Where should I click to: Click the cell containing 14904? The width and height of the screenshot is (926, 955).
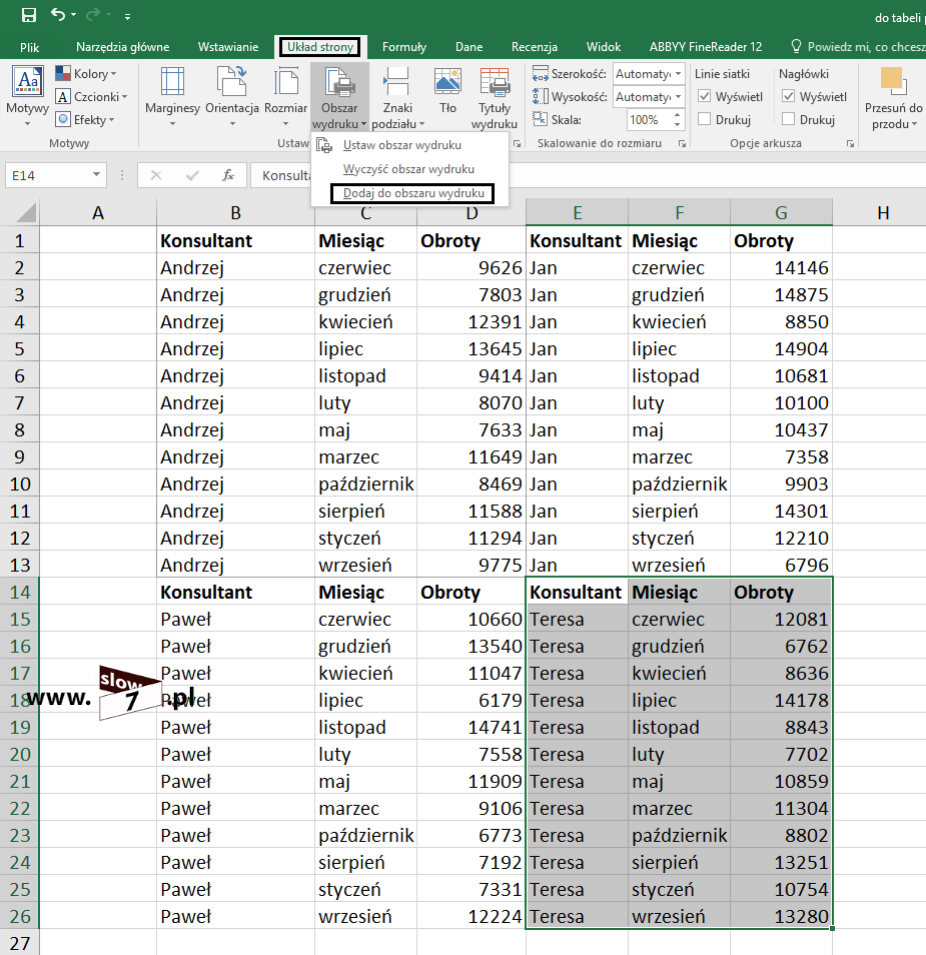click(x=781, y=349)
